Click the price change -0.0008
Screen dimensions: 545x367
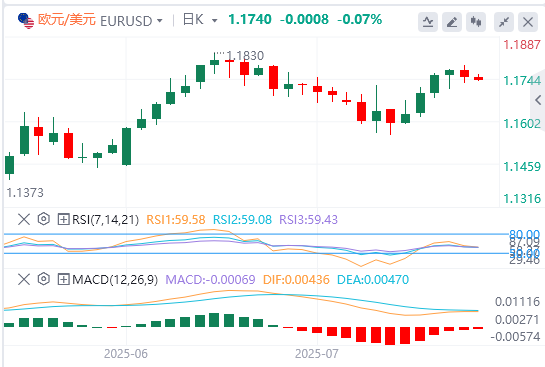point(304,19)
